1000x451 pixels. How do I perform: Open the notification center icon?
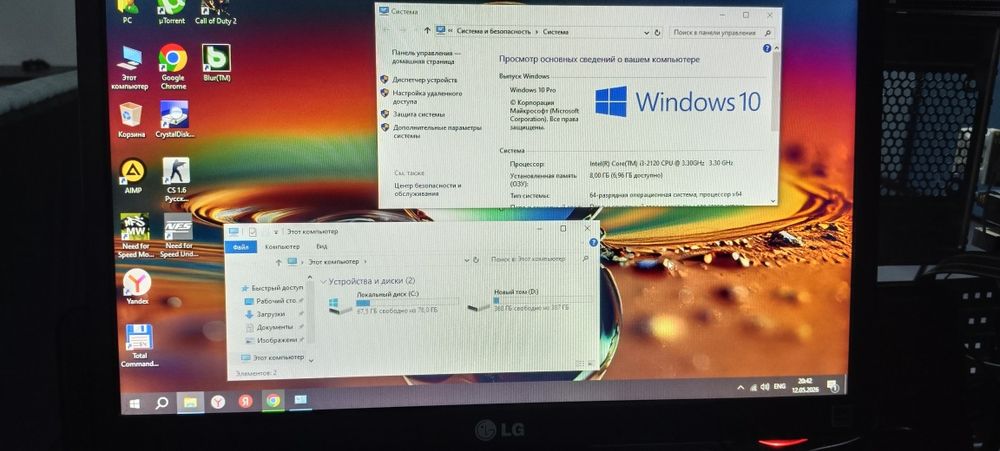(x=832, y=385)
